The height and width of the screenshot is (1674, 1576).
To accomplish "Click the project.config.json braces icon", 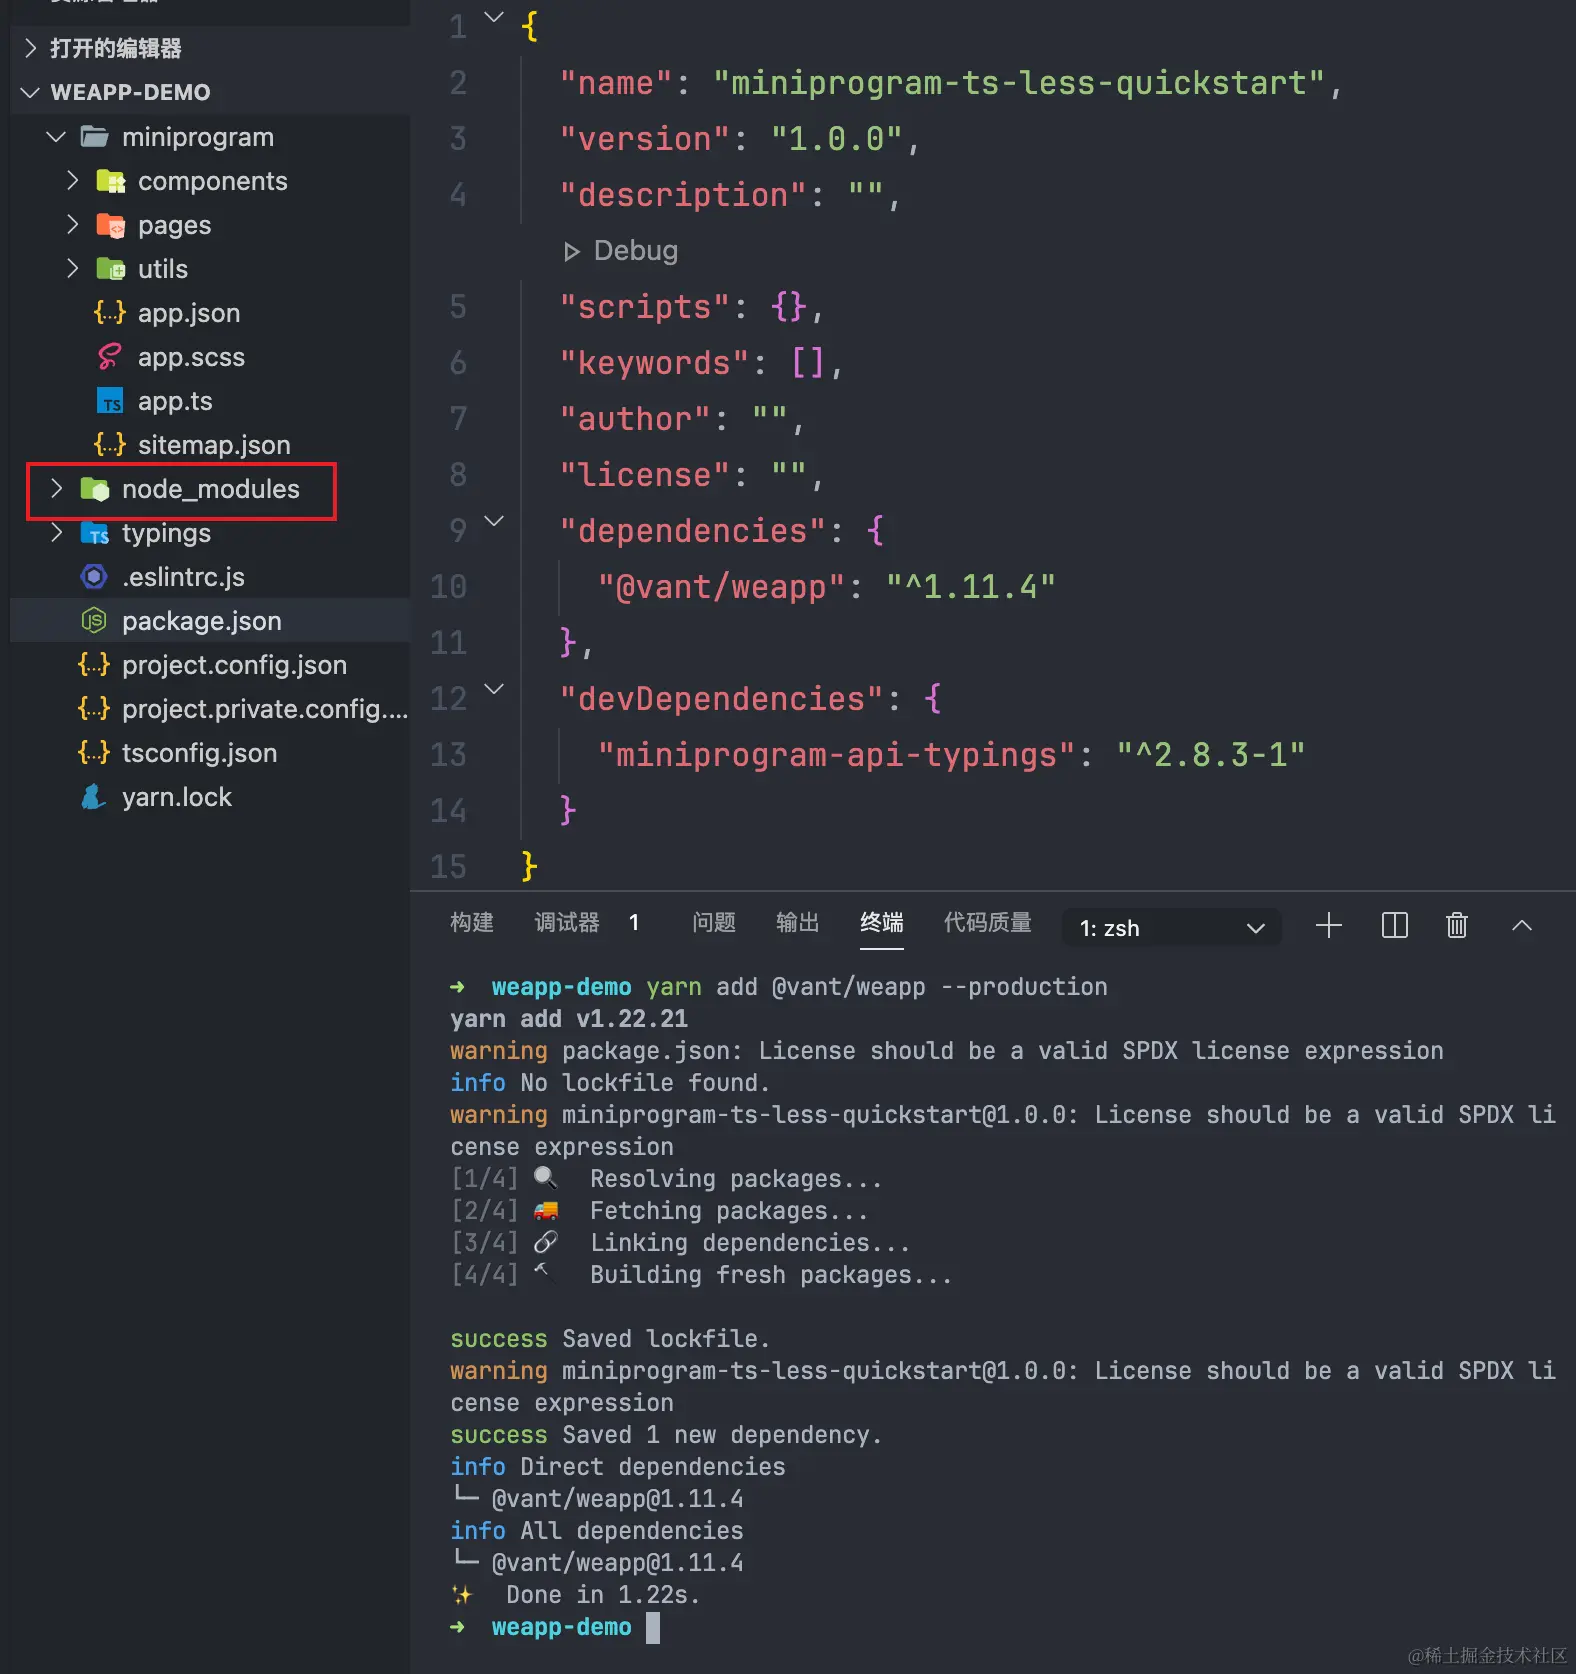I will pyautogui.click(x=94, y=665).
